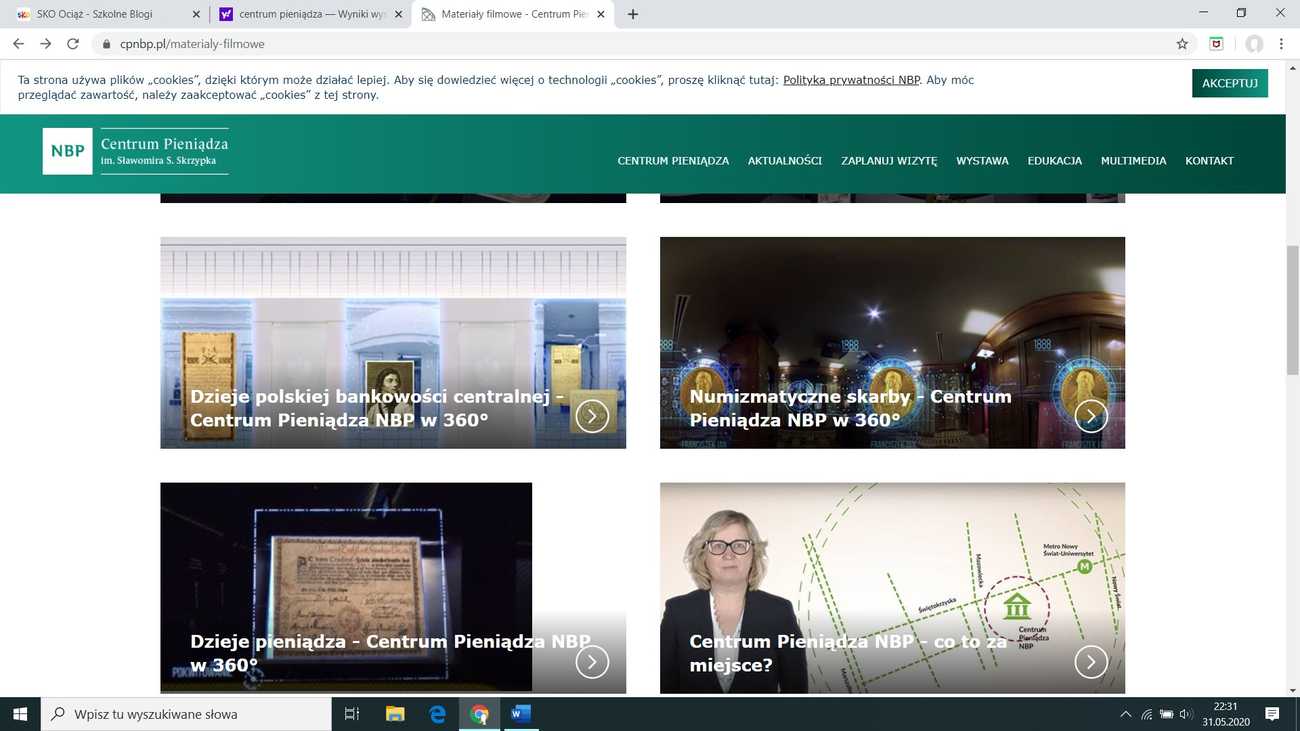Screen dimensions: 1300x731
Task: Select the Materiały filmowe tab
Action: click(514, 14)
